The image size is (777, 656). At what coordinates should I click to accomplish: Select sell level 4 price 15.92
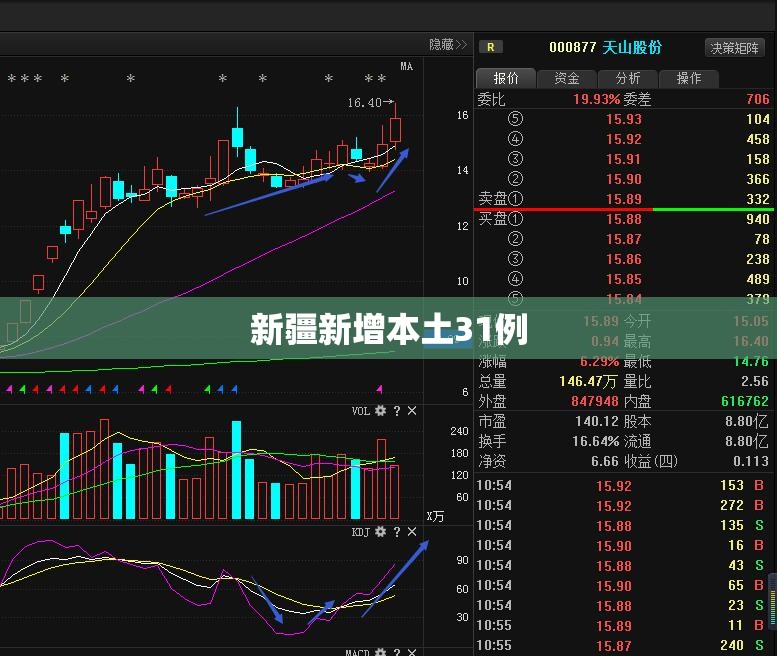coord(623,139)
